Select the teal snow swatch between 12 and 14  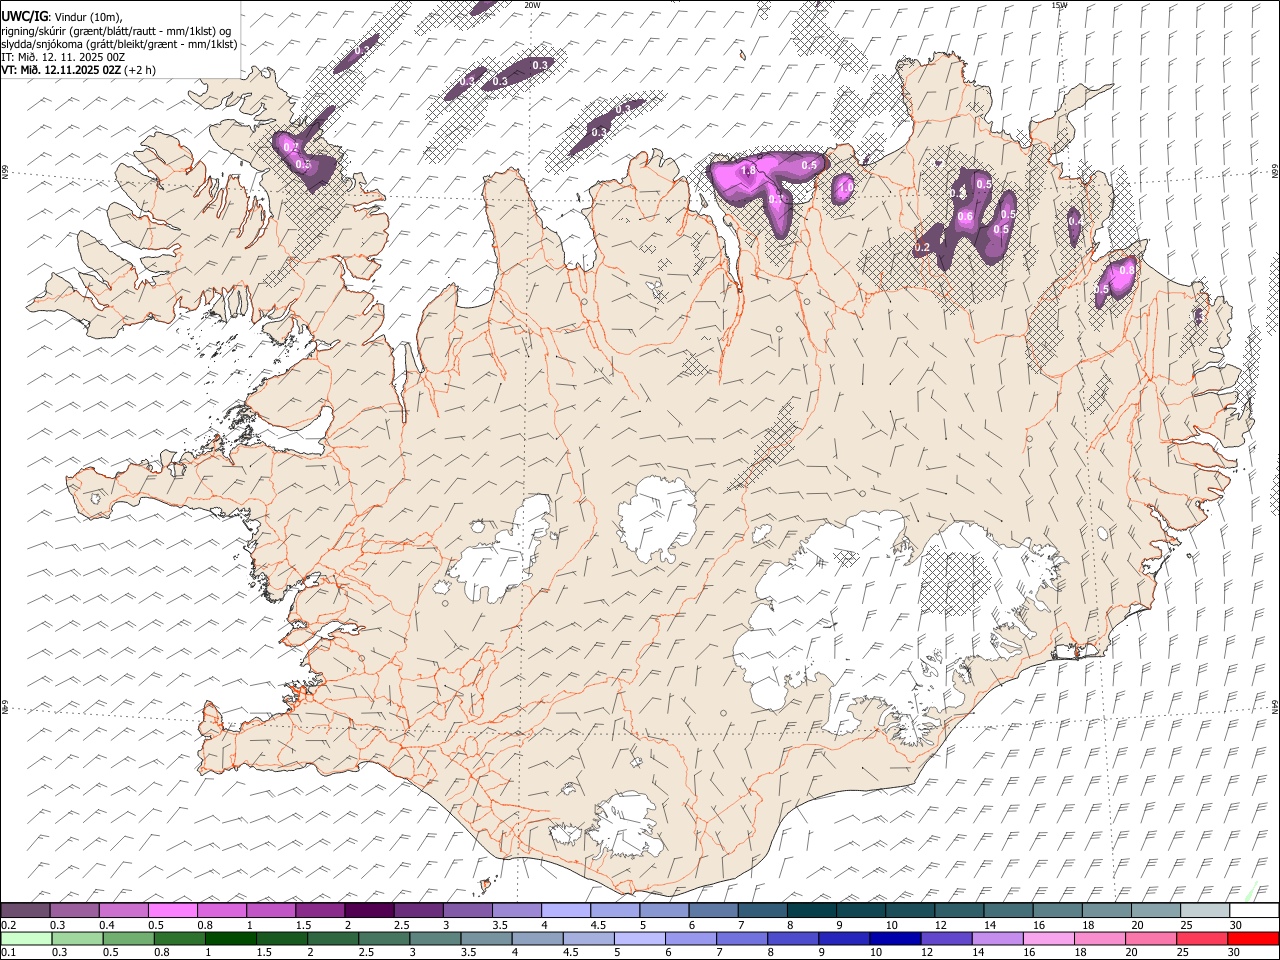(958, 910)
